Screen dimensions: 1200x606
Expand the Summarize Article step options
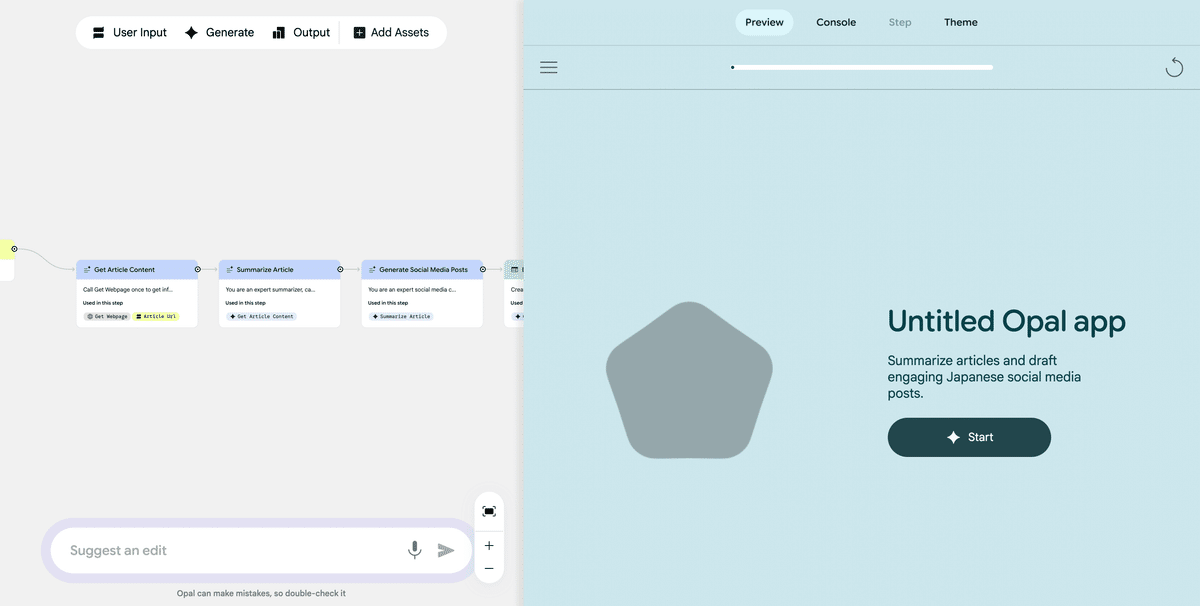tap(340, 269)
